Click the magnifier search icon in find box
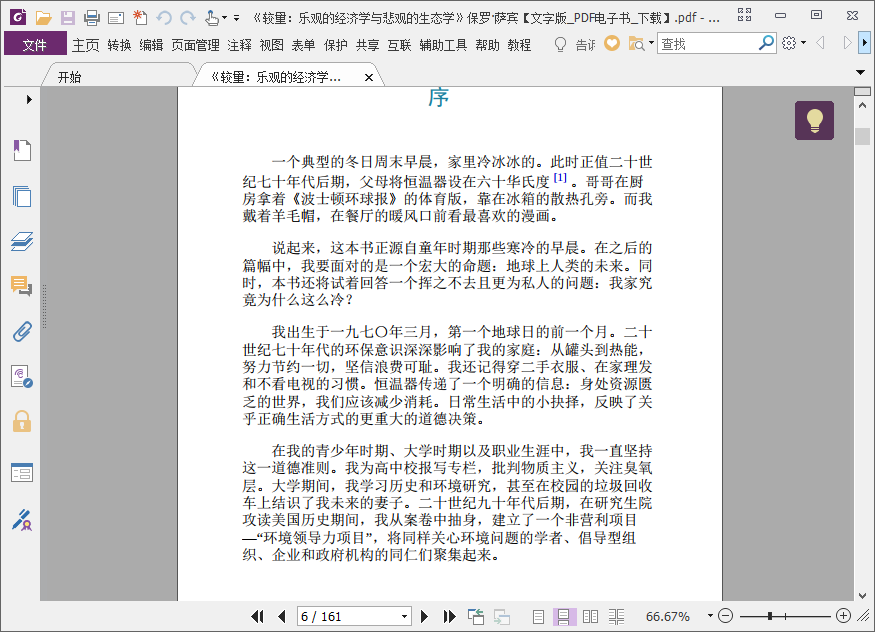The image size is (875, 632). point(766,42)
